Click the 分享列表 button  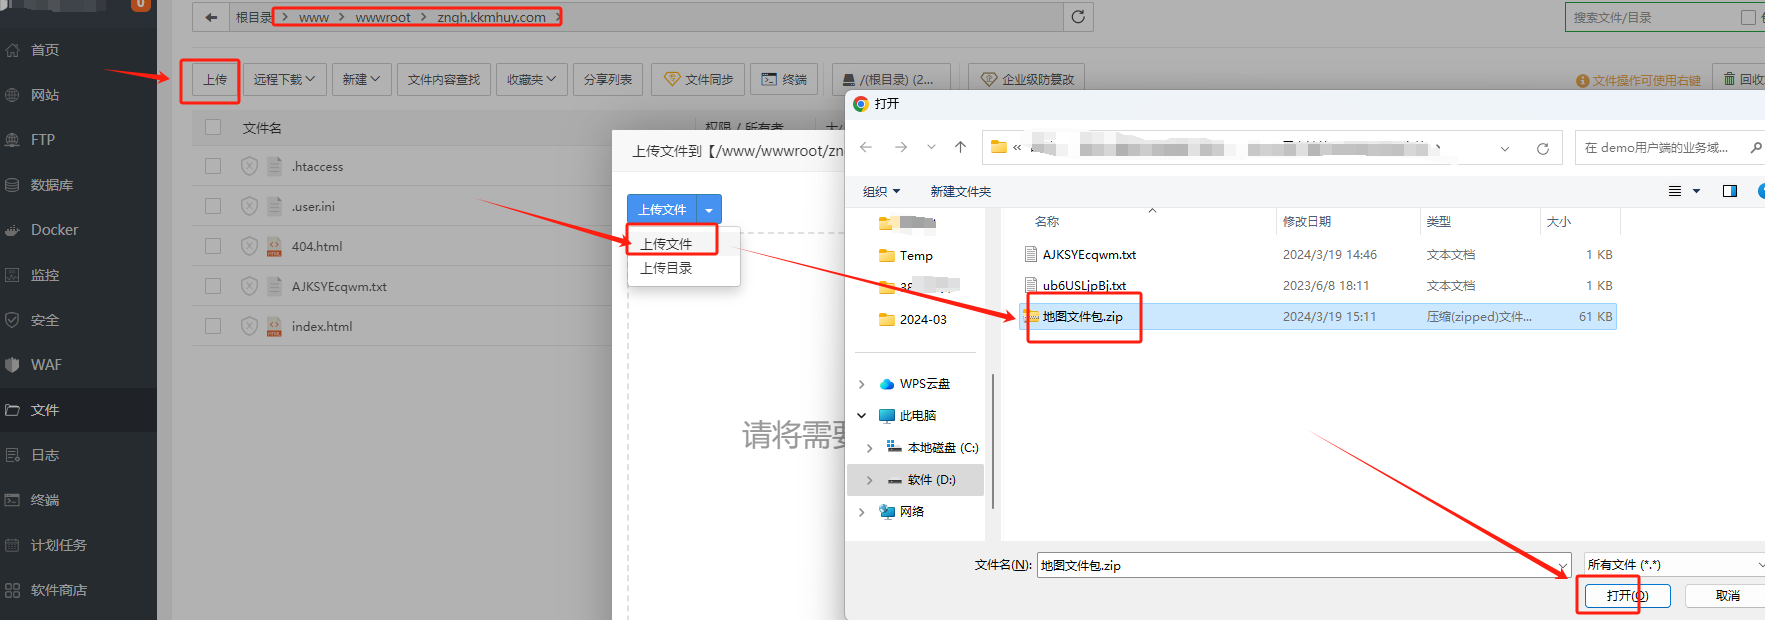pos(608,80)
